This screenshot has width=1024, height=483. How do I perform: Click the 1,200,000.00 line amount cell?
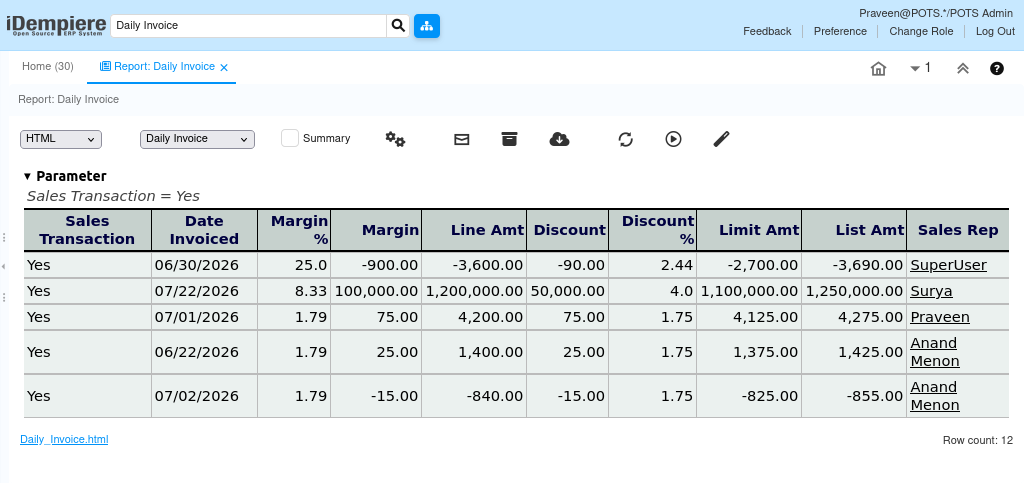coord(474,291)
